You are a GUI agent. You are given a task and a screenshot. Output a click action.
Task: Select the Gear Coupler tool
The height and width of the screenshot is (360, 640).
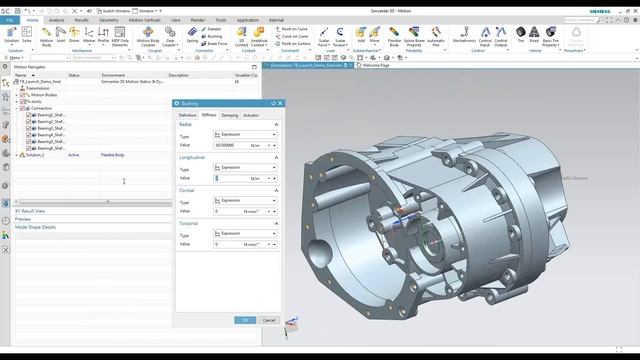point(170,36)
